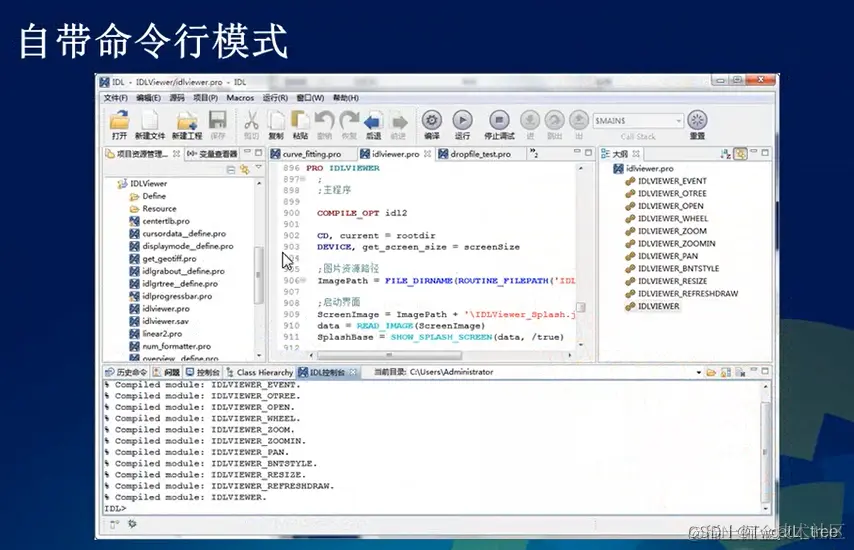
Task: Switch to the 问题 tab
Action: pos(166,372)
